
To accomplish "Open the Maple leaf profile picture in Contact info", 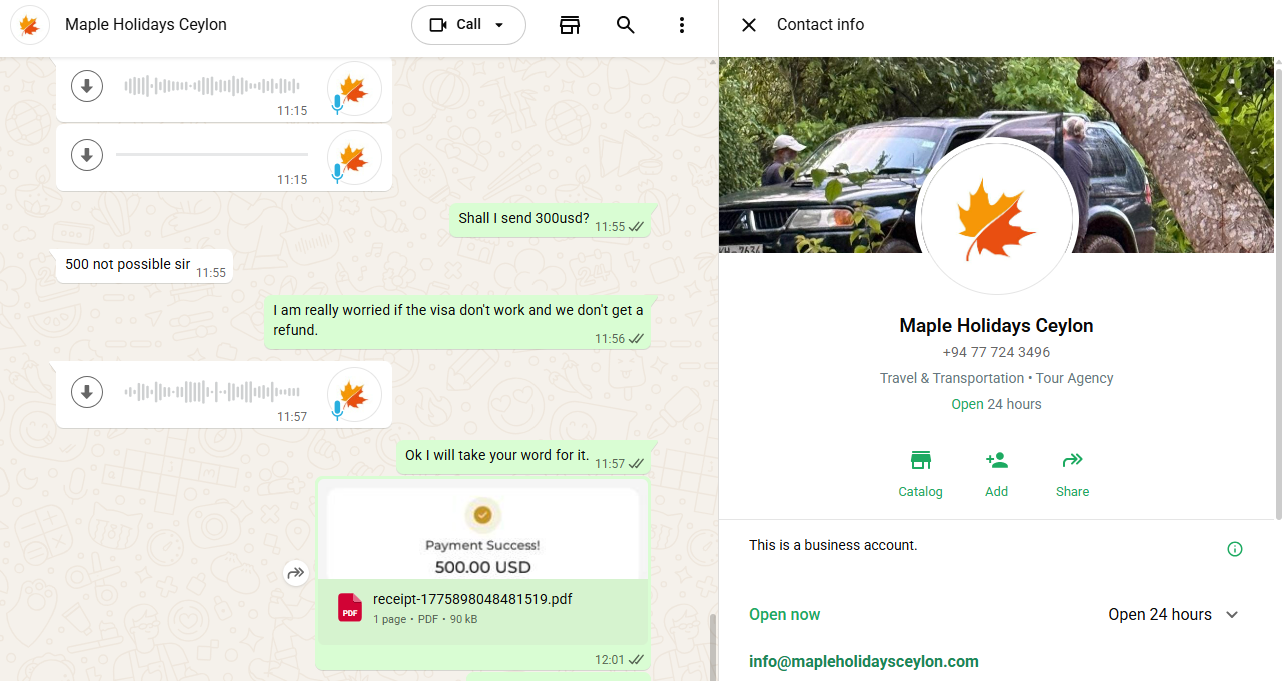I will coord(996,218).
